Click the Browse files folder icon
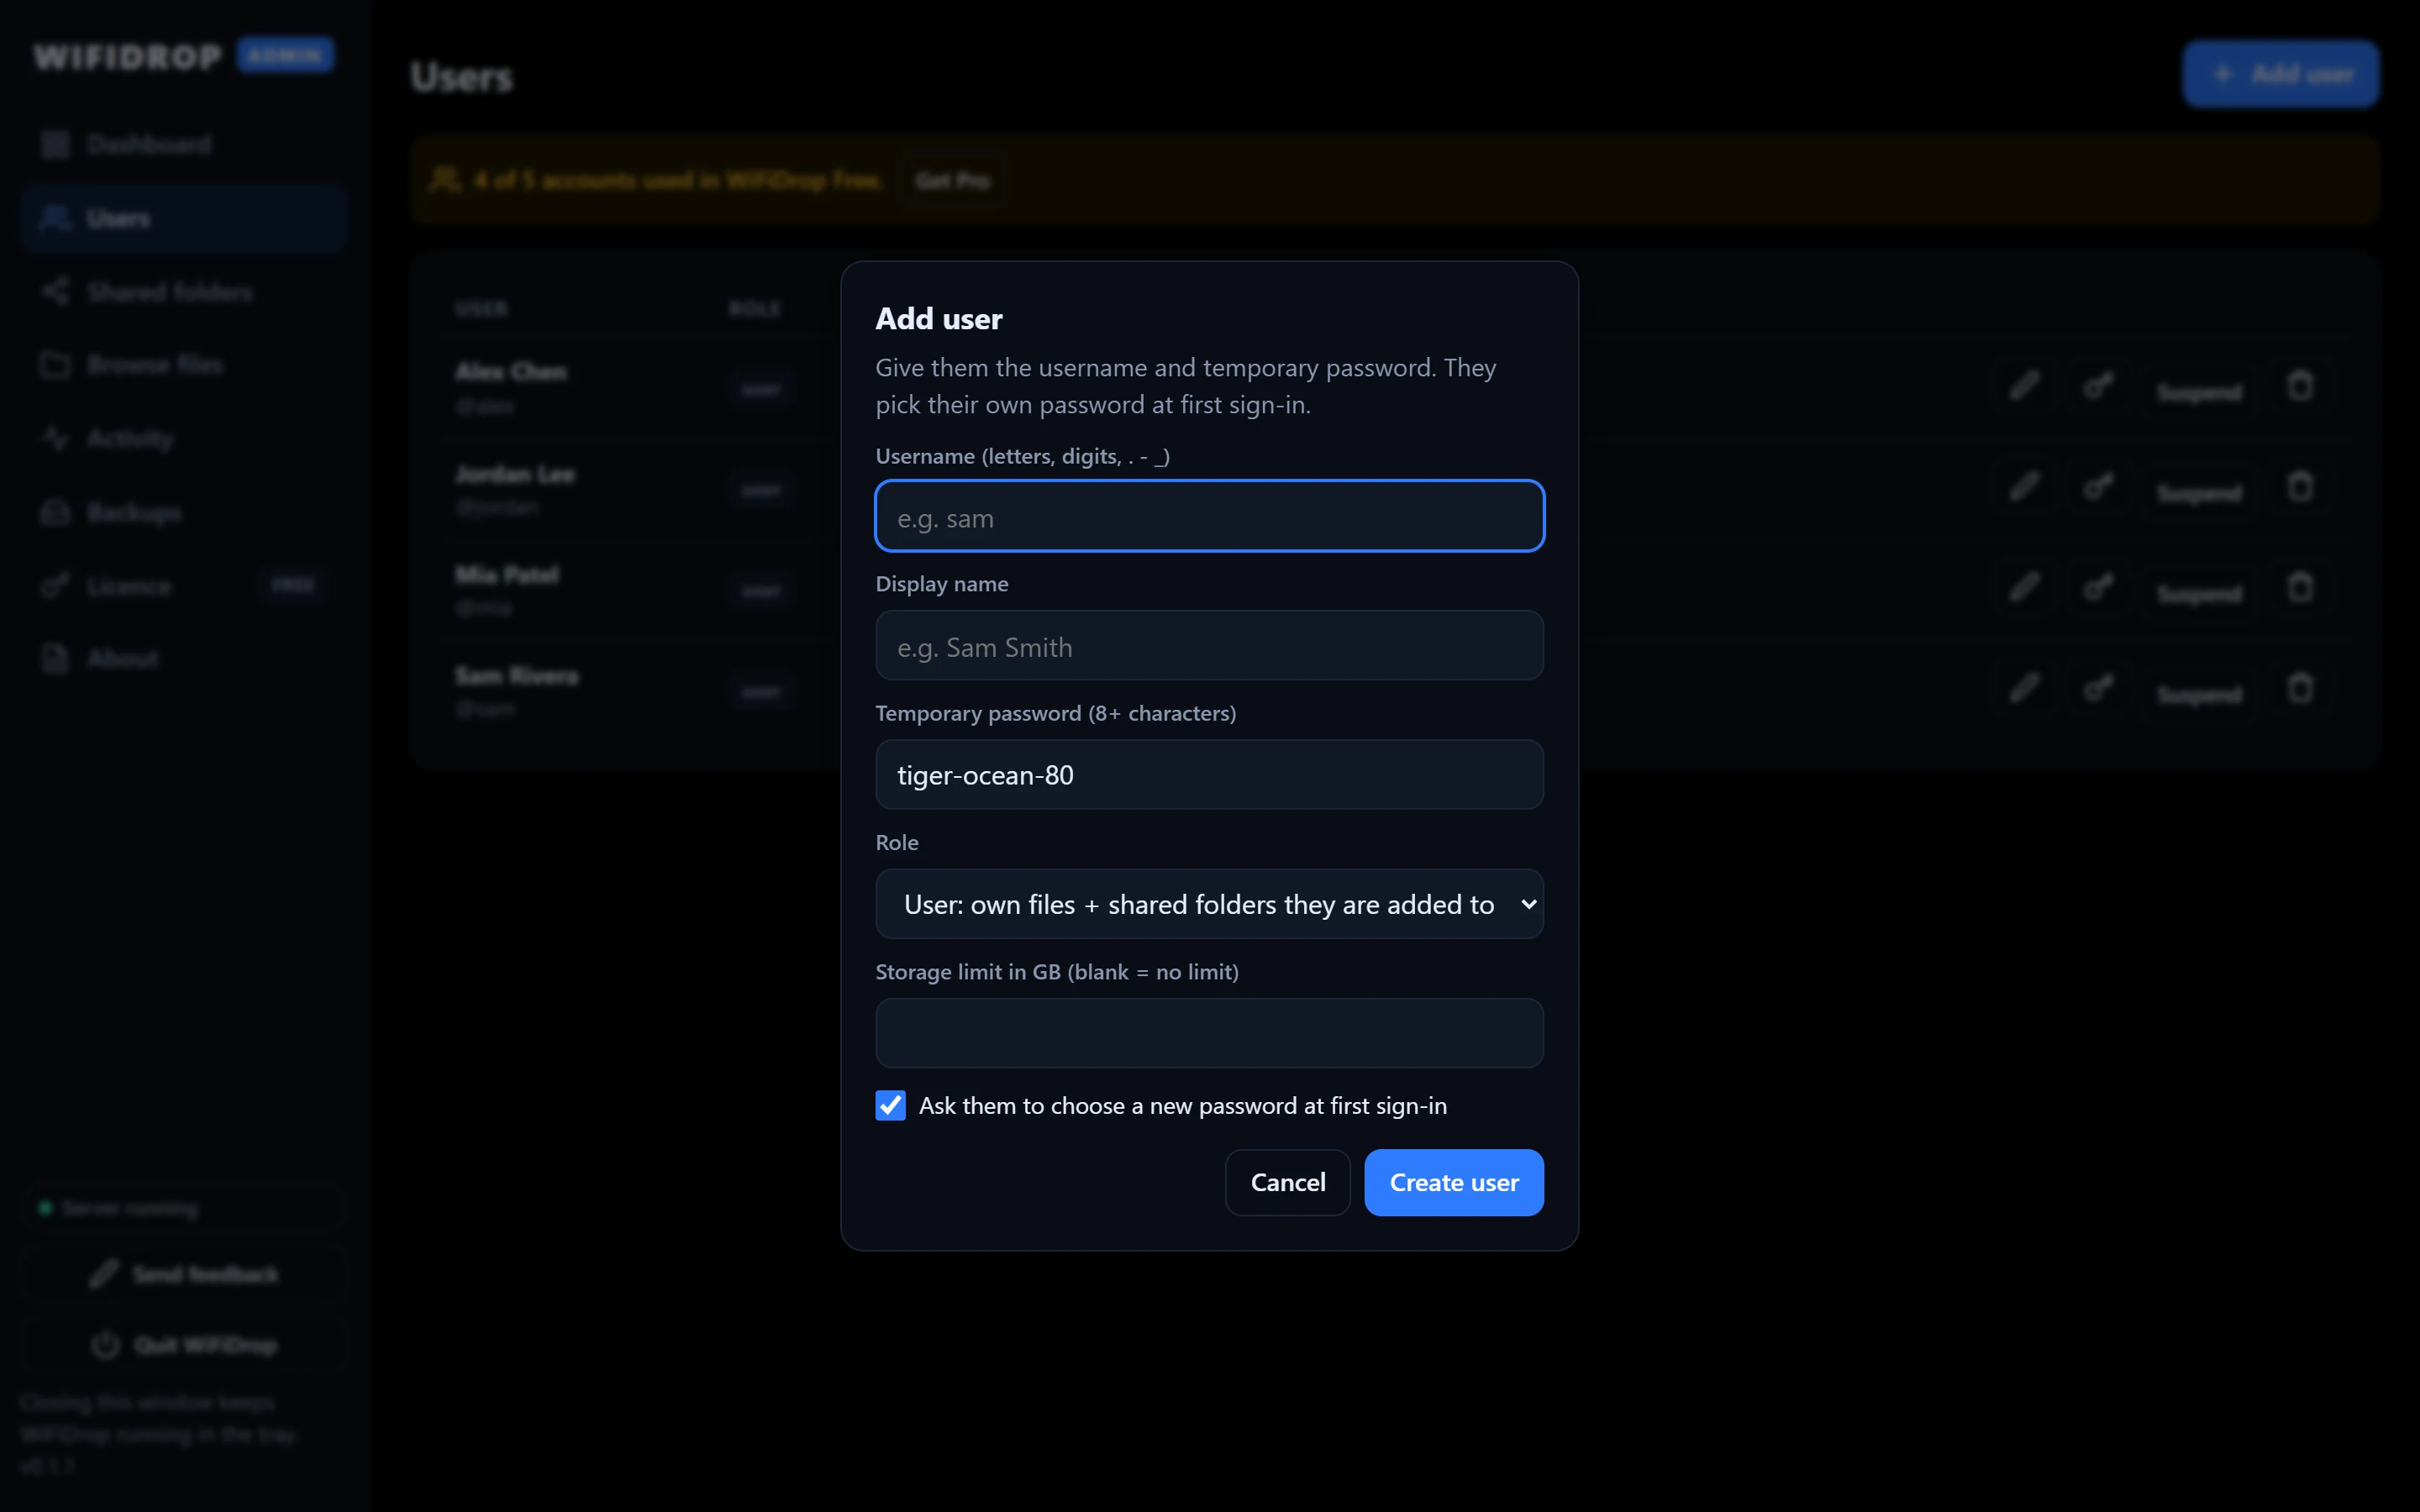The width and height of the screenshot is (2420, 1512). click(x=55, y=365)
